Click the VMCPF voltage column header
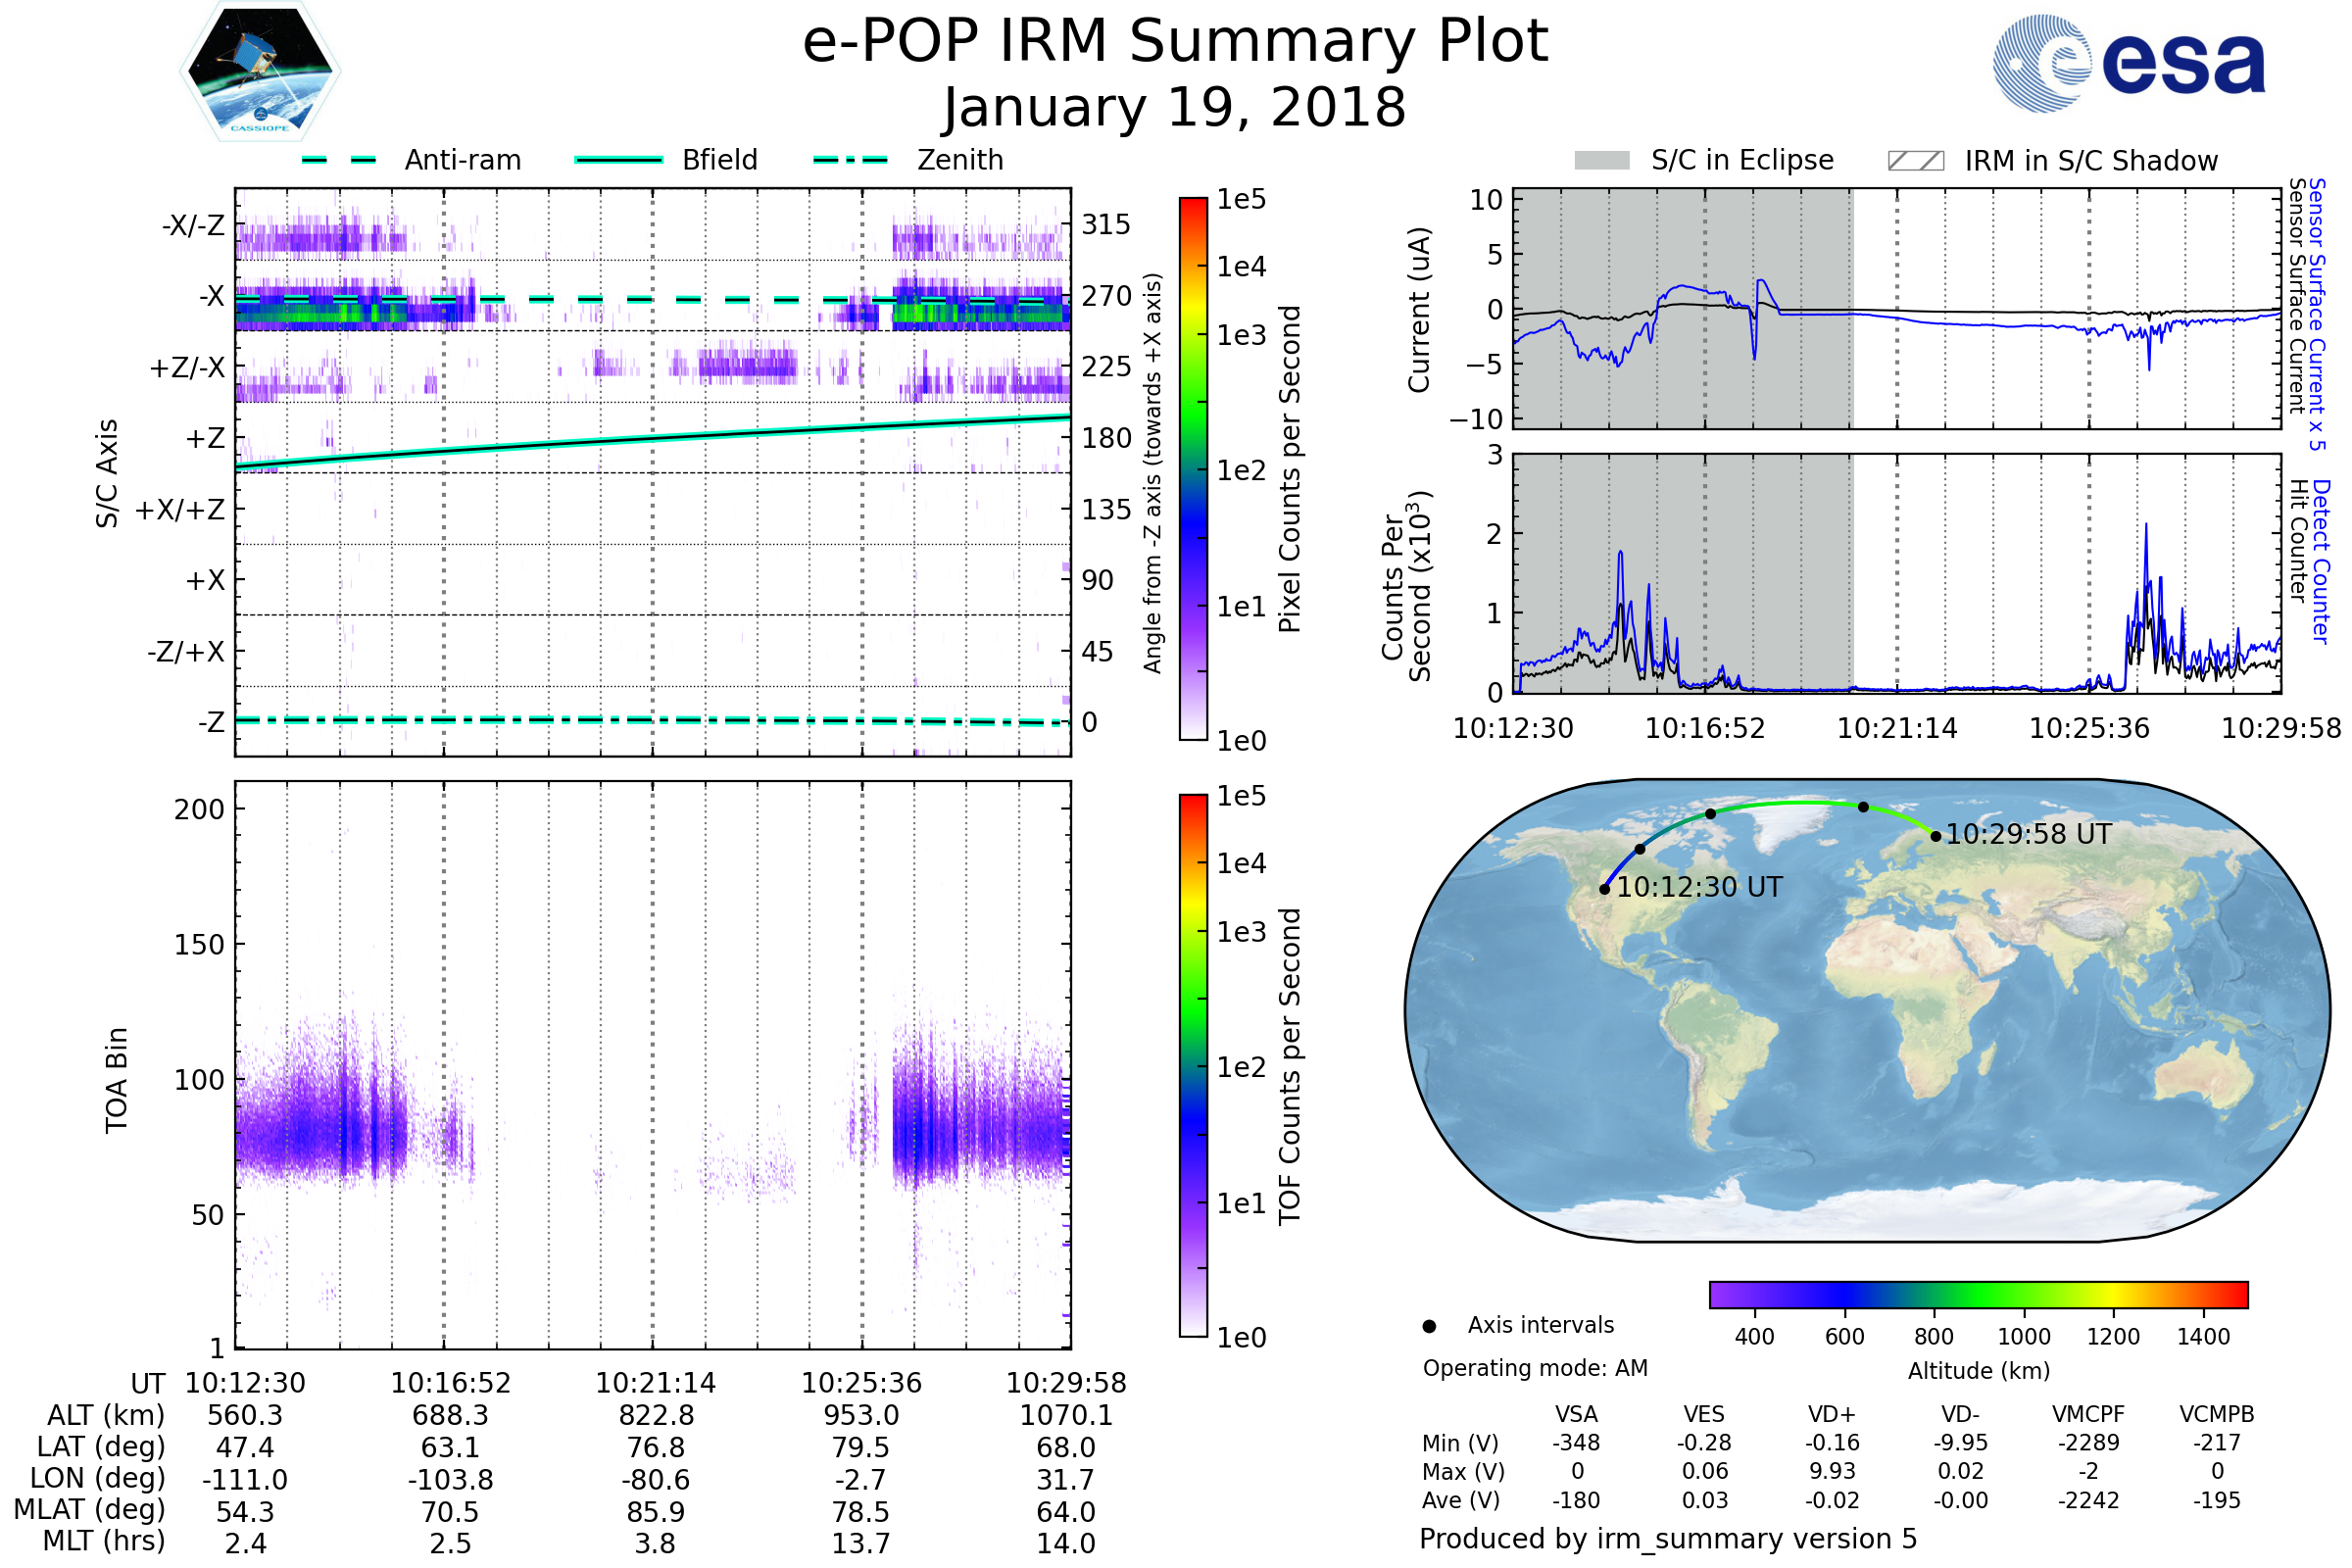The image size is (2352, 1568). [2088, 1415]
